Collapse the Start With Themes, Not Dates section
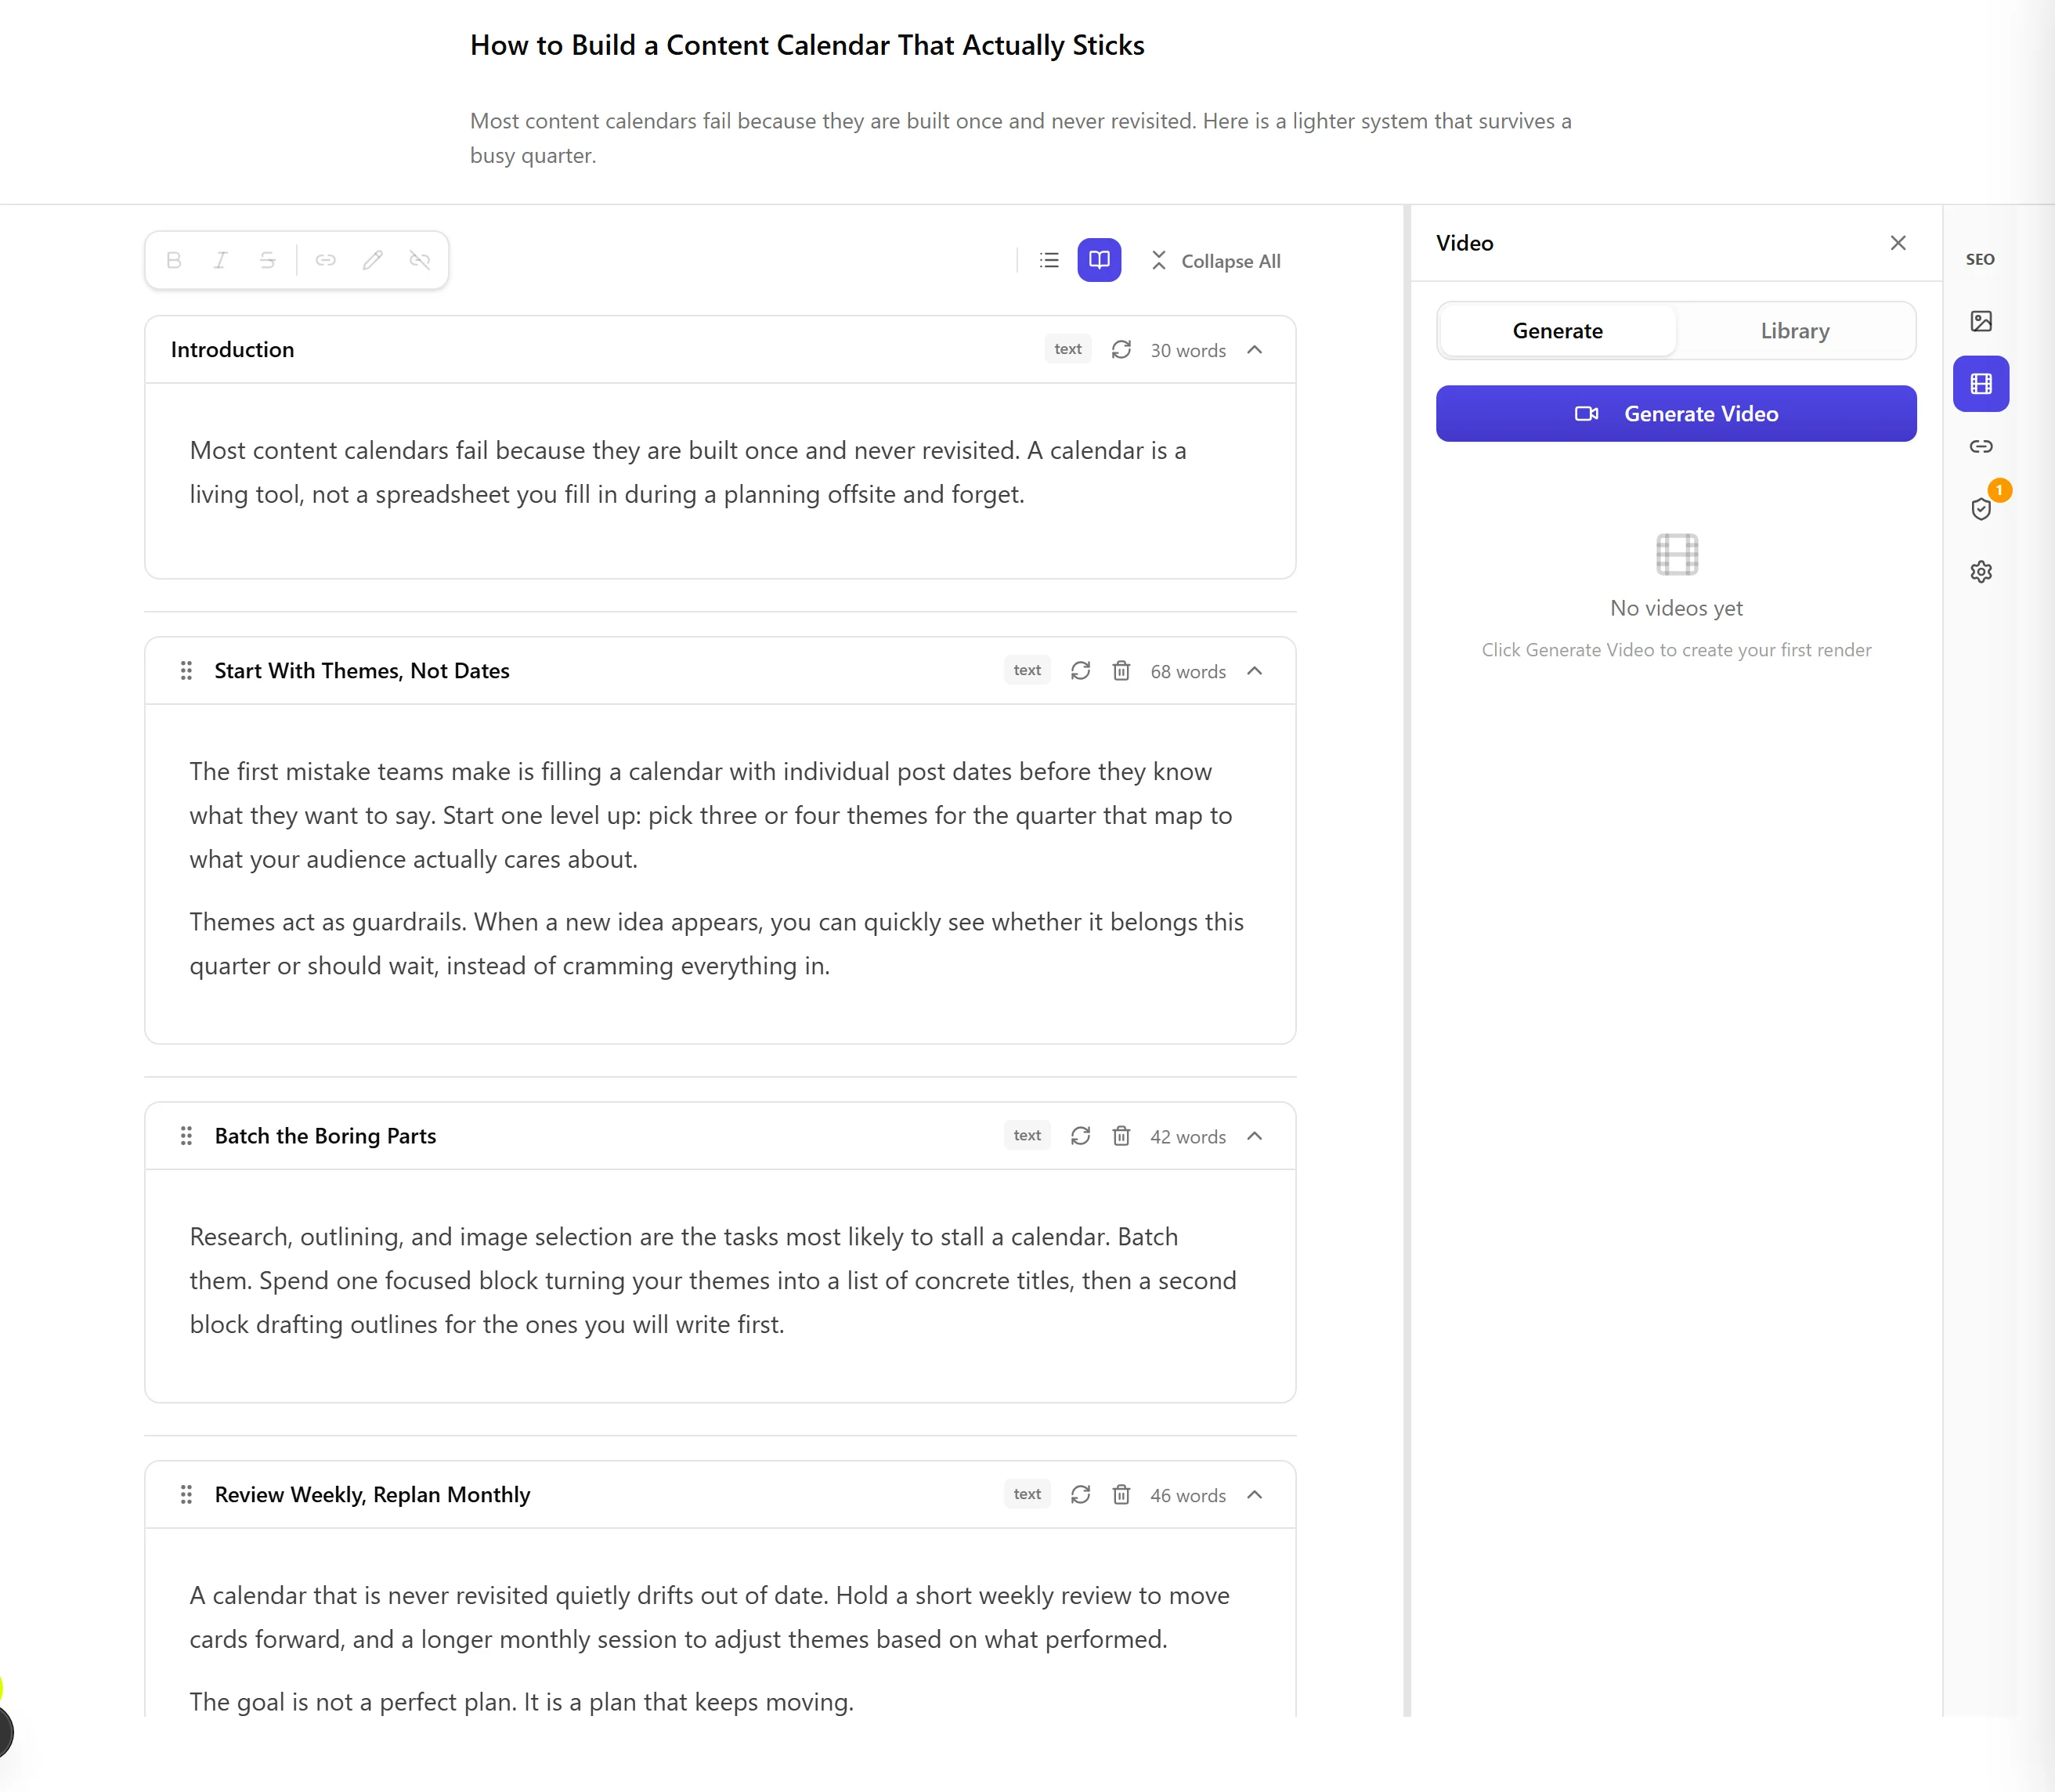Screen dimensions: 2055x1792 [x=1254, y=670]
